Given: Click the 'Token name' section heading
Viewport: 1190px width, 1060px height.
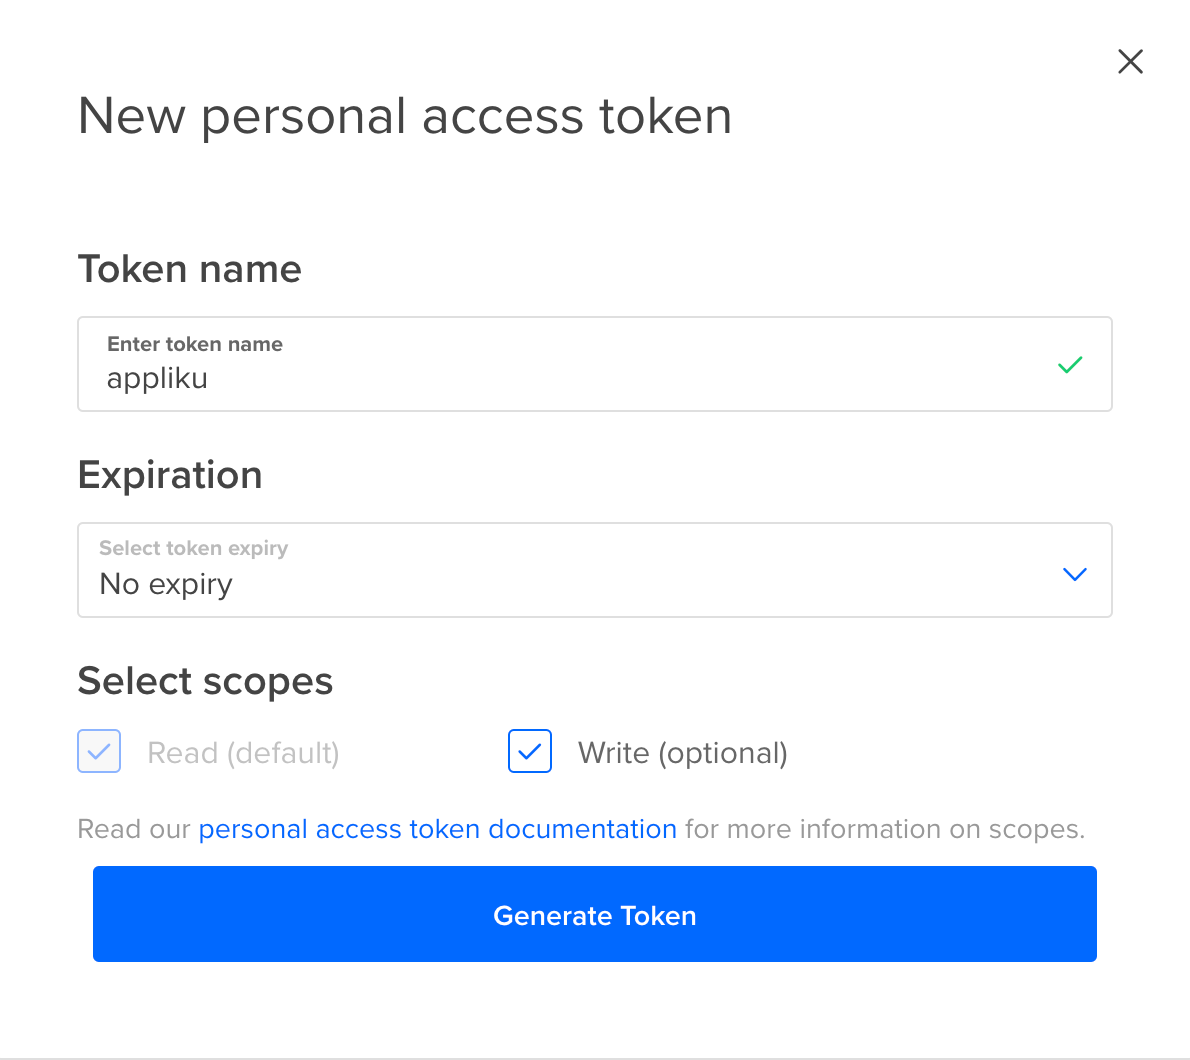Looking at the screenshot, I should 190,269.
